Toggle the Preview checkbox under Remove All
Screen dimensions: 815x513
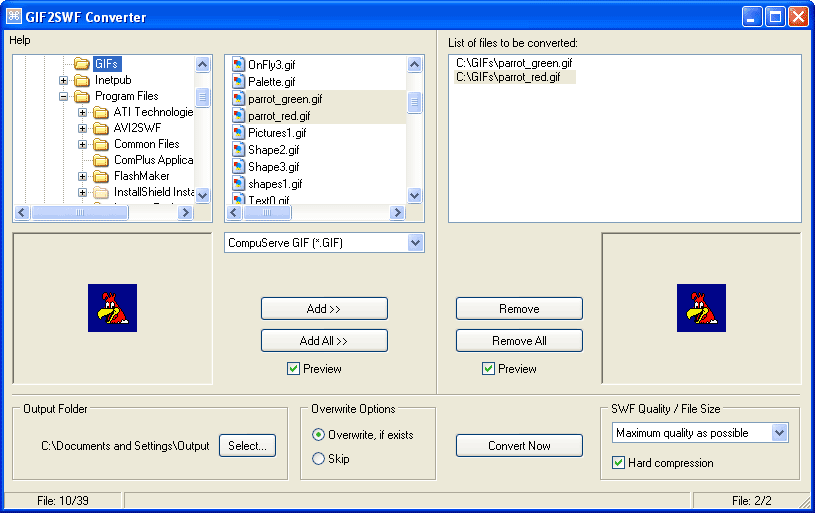488,369
